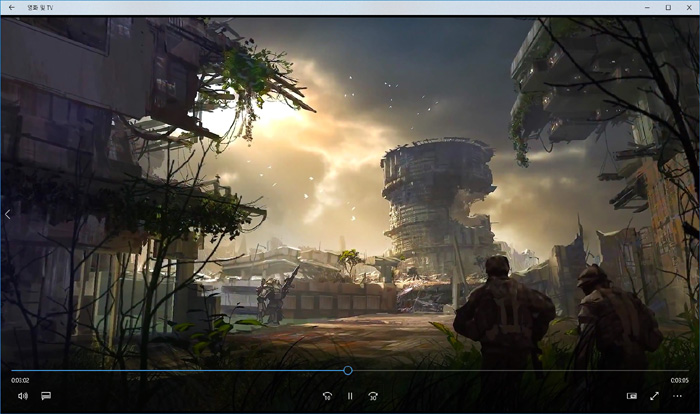Minimize the 영화 및 TV window
This screenshot has width=700, height=414.
pos(647,7)
